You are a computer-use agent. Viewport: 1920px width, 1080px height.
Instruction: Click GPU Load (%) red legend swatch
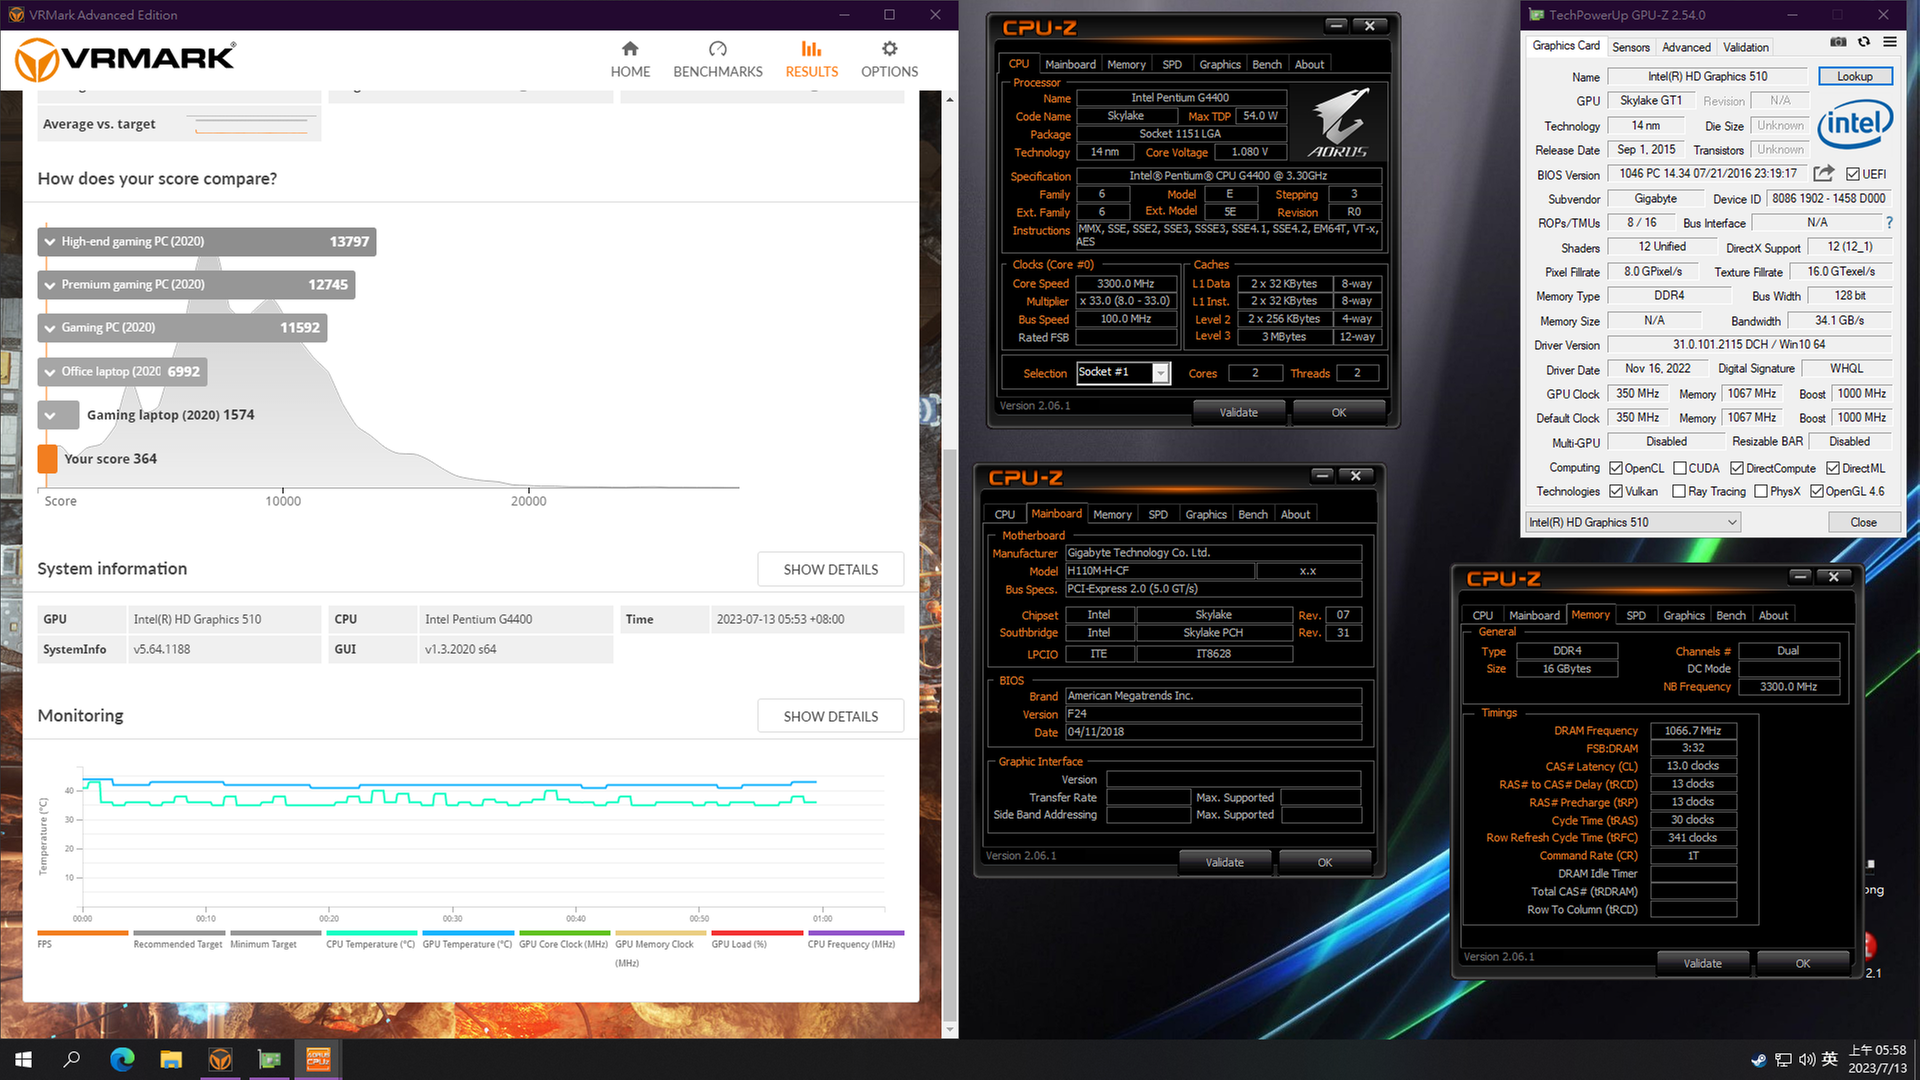(x=757, y=933)
